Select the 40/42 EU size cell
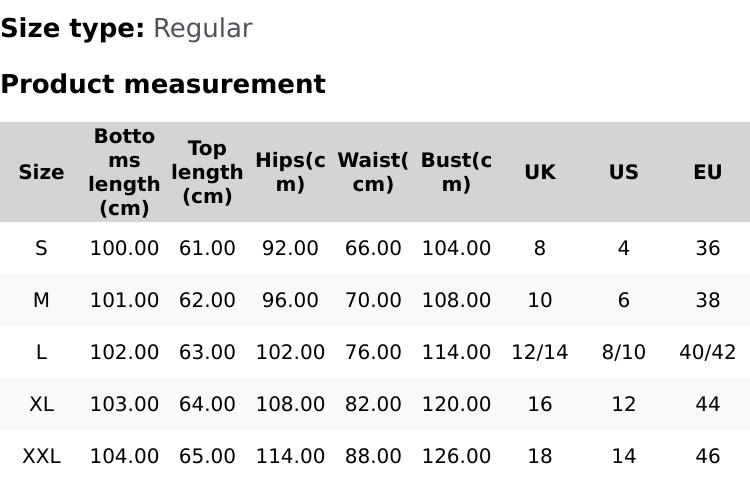 pyautogui.click(x=707, y=352)
